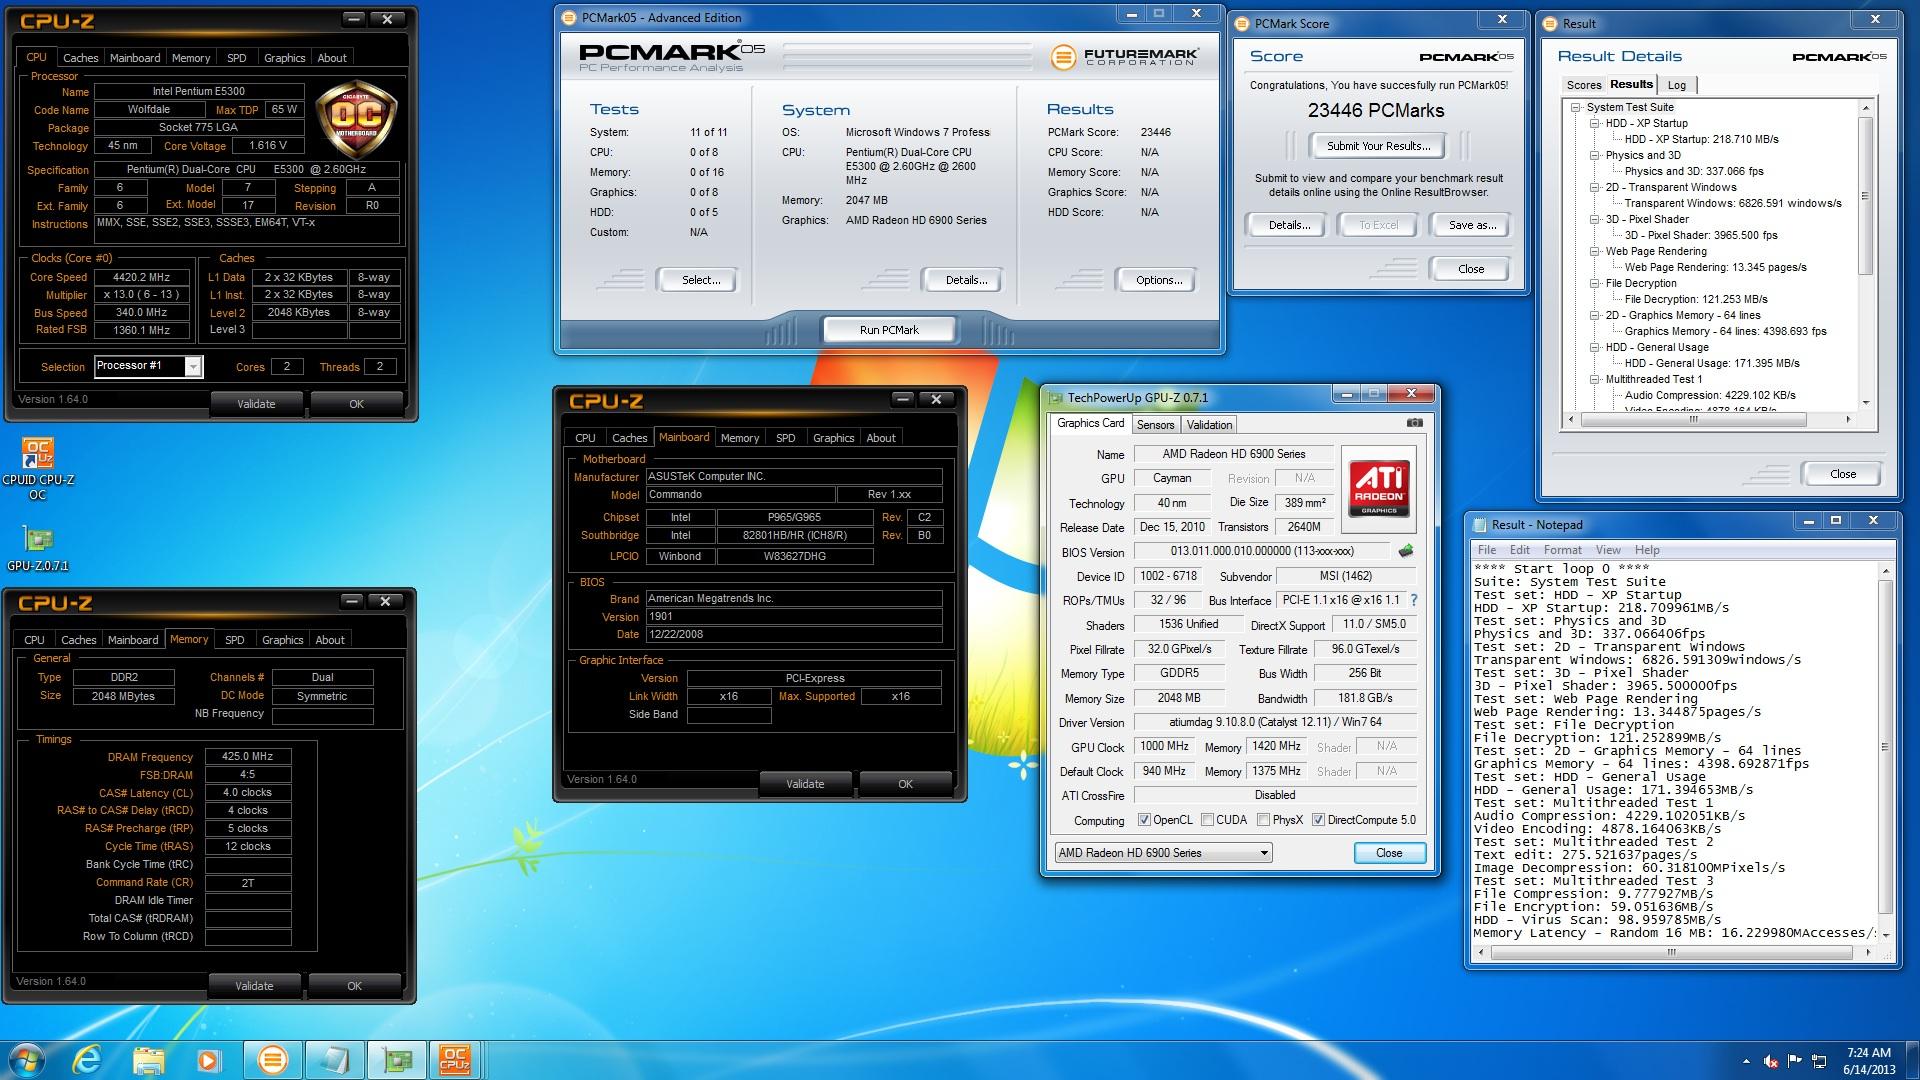Click the Notepad title bar icon

[1479, 524]
